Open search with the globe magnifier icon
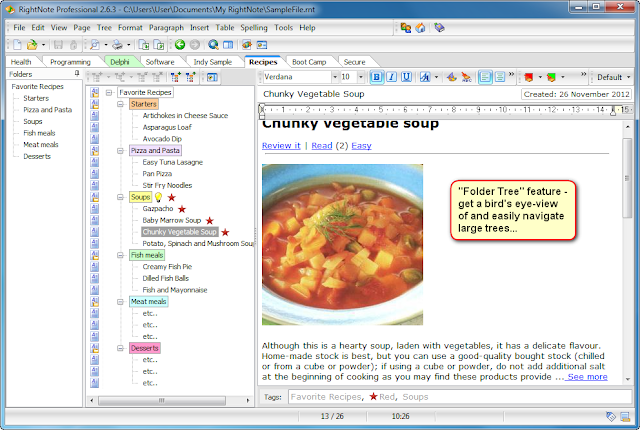The image size is (640, 430). [x=213, y=44]
